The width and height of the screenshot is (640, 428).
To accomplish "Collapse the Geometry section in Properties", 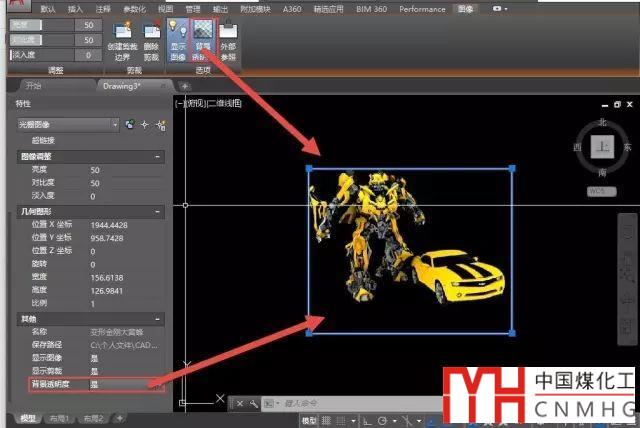I will tap(158, 212).
